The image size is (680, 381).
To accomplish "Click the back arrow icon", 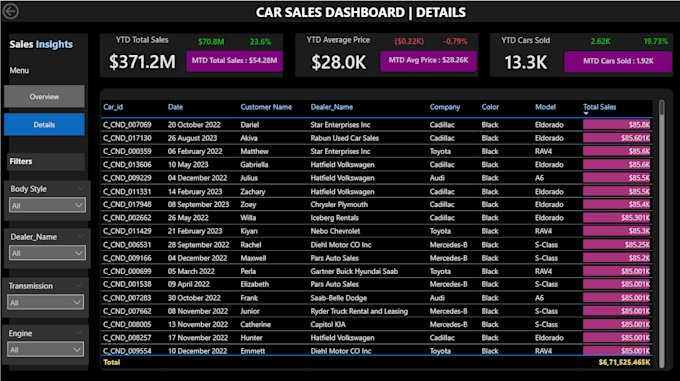I will [10, 11].
